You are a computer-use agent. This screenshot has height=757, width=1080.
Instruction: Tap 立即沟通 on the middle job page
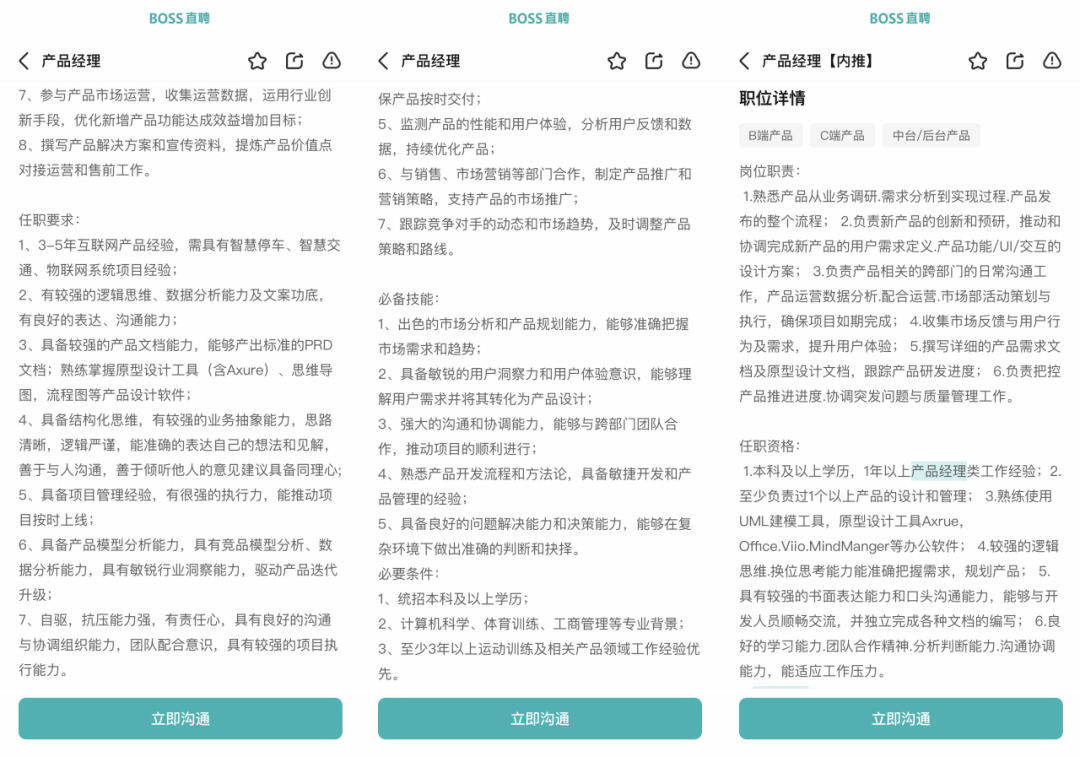(539, 718)
